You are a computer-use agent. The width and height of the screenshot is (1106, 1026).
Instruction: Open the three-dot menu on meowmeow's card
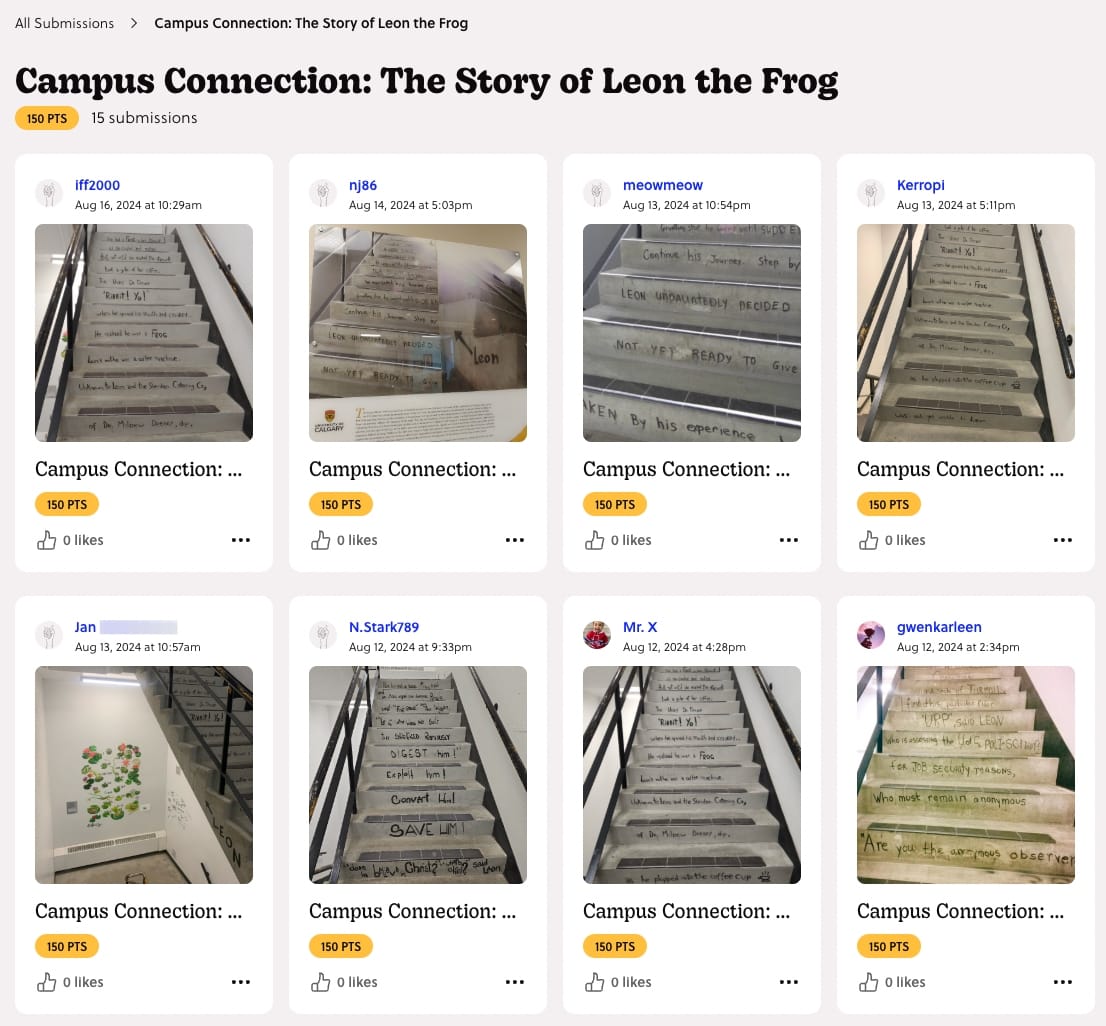tap(789, 539)
